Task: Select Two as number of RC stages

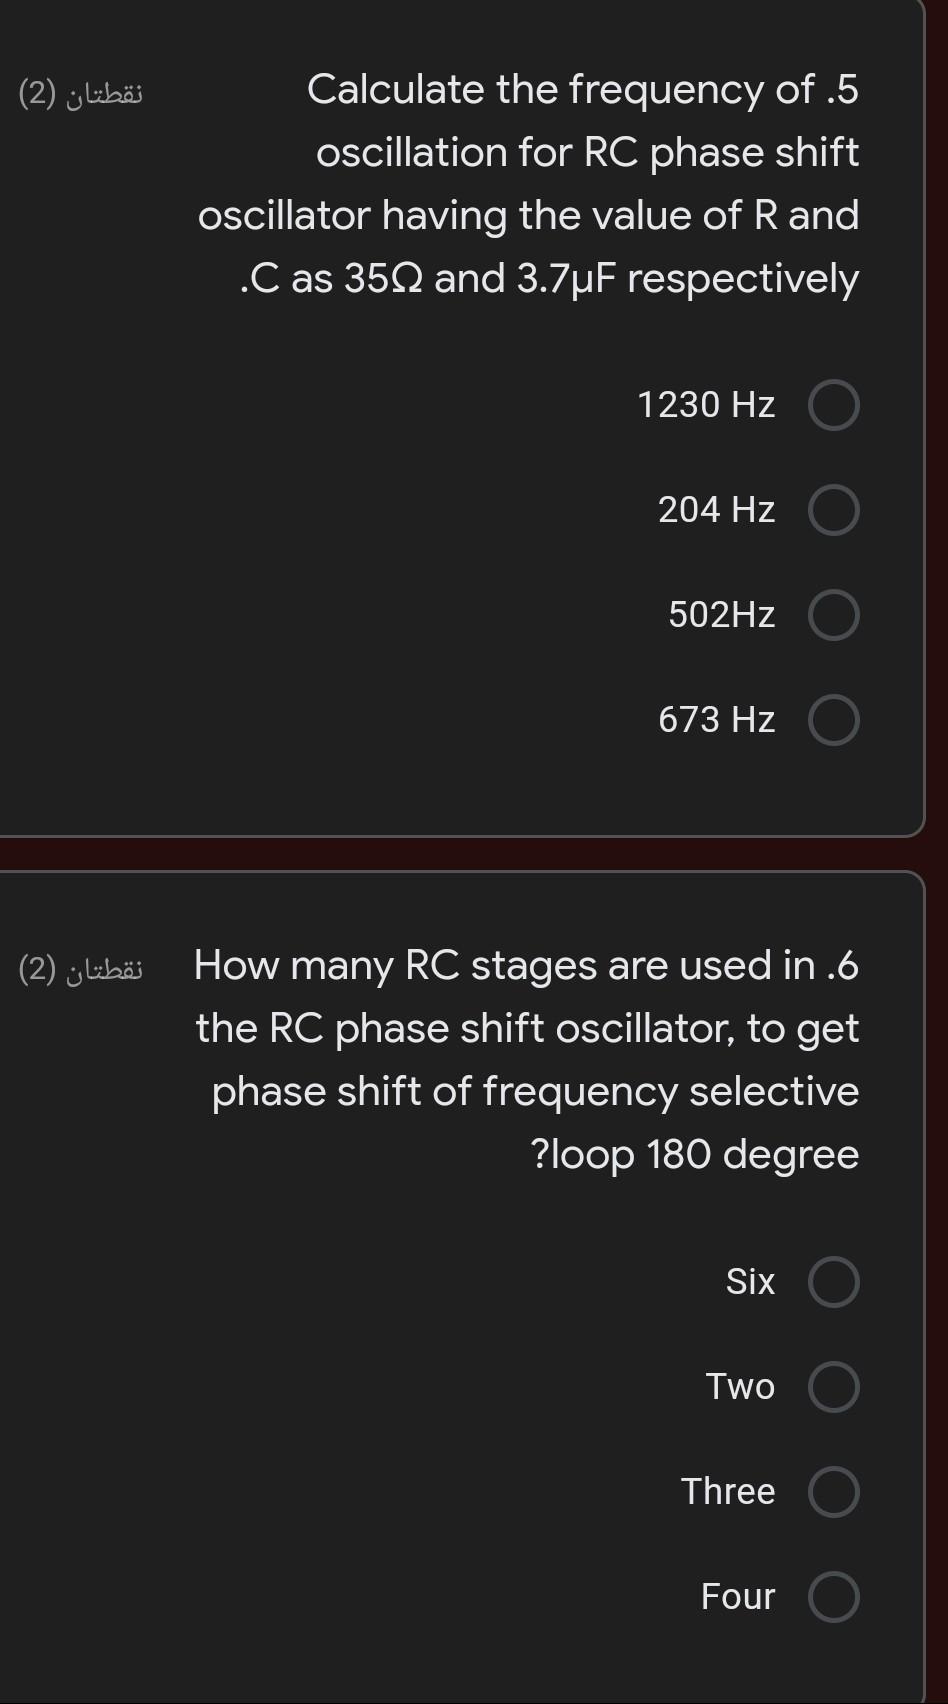Action: 833,1387
